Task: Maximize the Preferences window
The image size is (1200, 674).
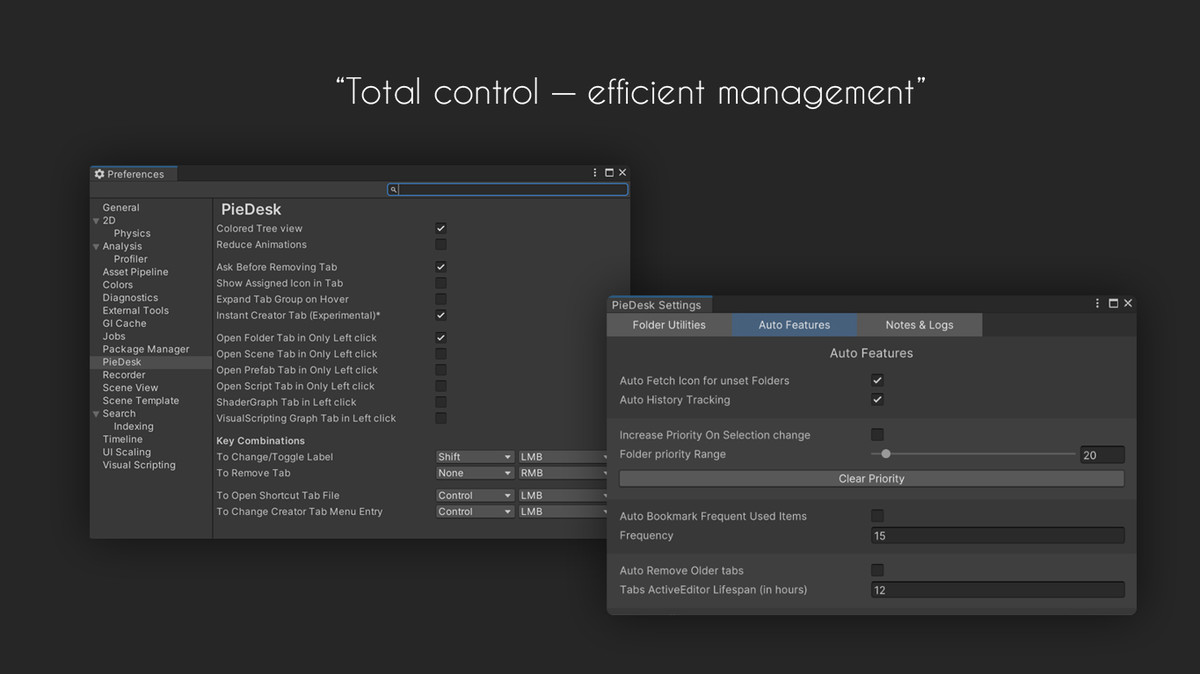Action: [609, 173]
